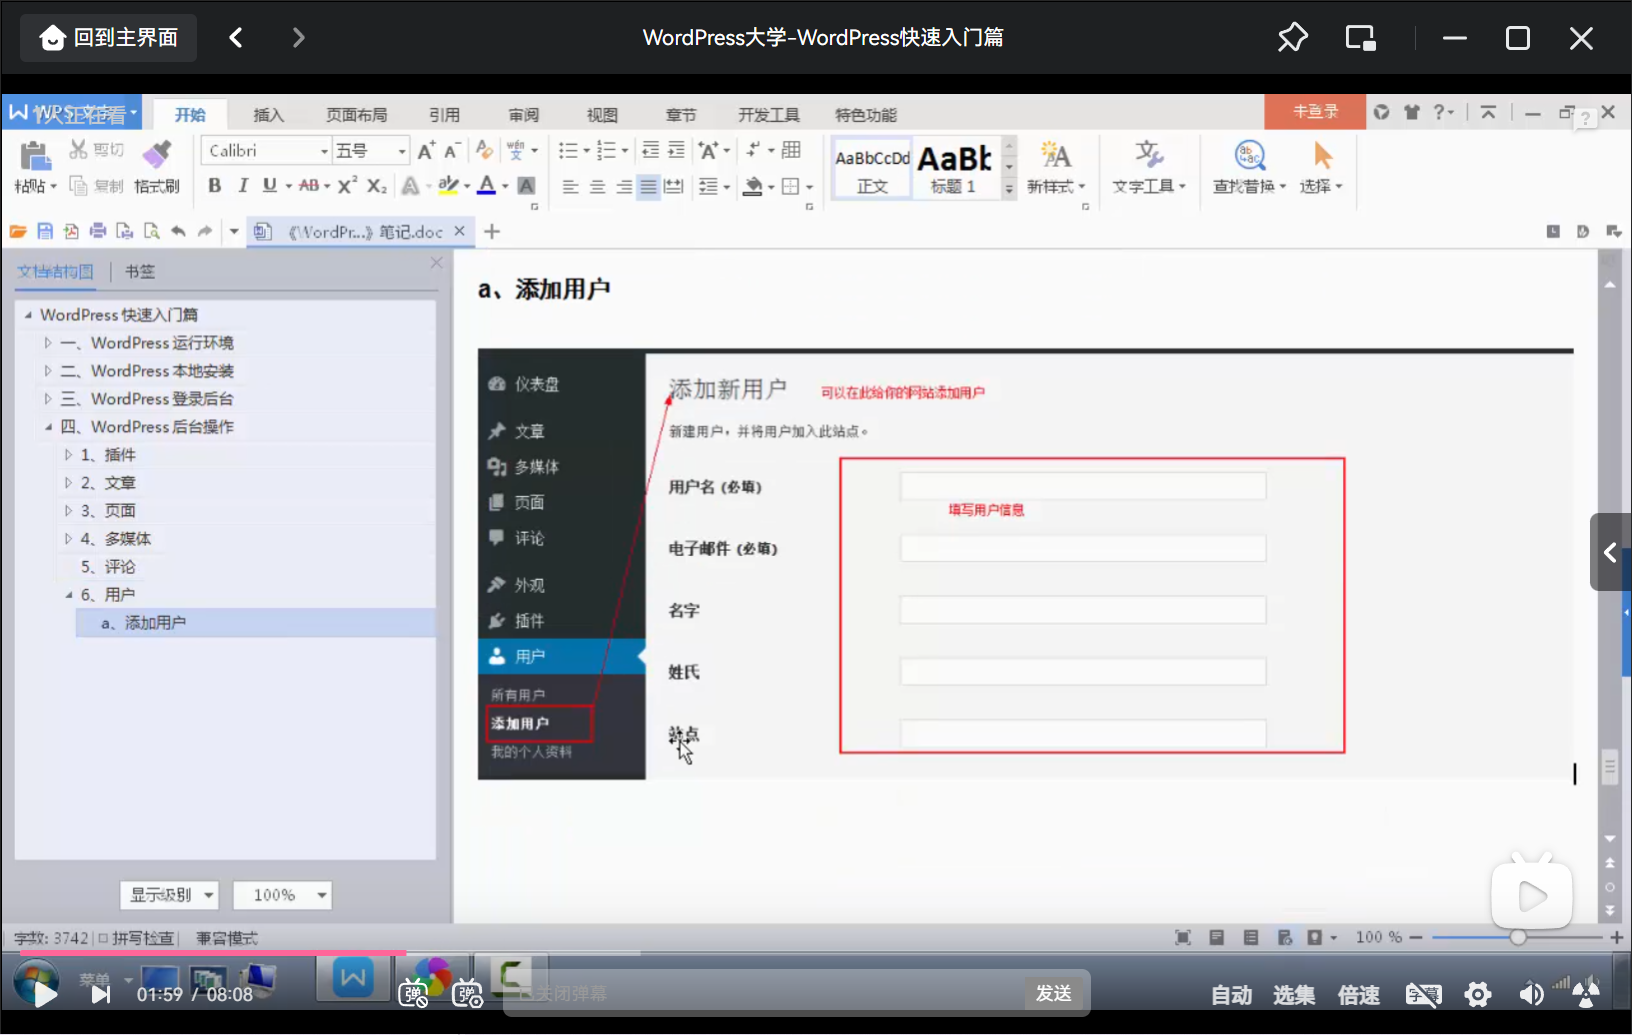Open the 开始 ribbon tab

[x=190, y=115]
